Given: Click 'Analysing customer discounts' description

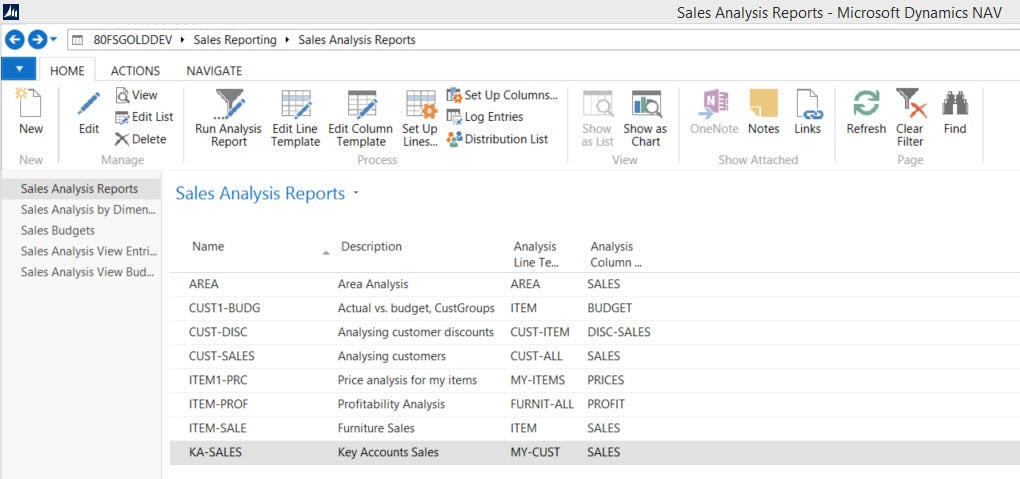Looking at the screenshot, I should click(416, 332).
